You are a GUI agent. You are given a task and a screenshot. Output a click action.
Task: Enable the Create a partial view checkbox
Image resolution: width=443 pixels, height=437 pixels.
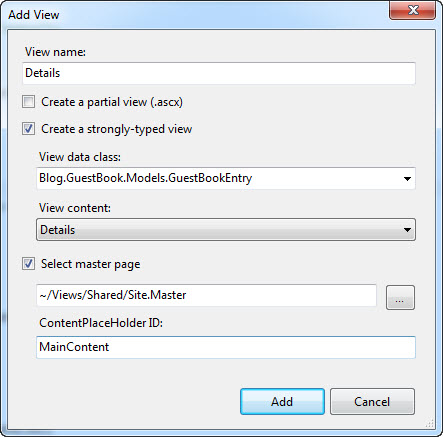[28, 102]
